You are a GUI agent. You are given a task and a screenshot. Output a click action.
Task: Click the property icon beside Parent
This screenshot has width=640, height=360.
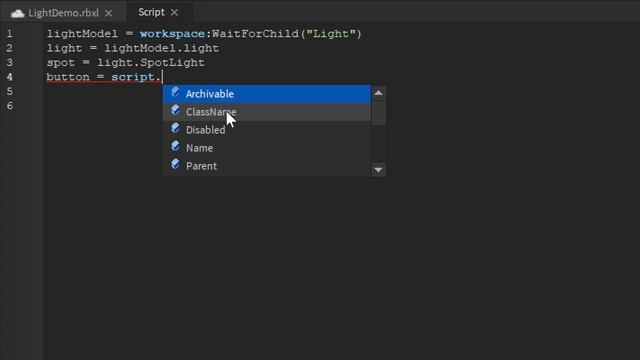click(x=176, y=164)
